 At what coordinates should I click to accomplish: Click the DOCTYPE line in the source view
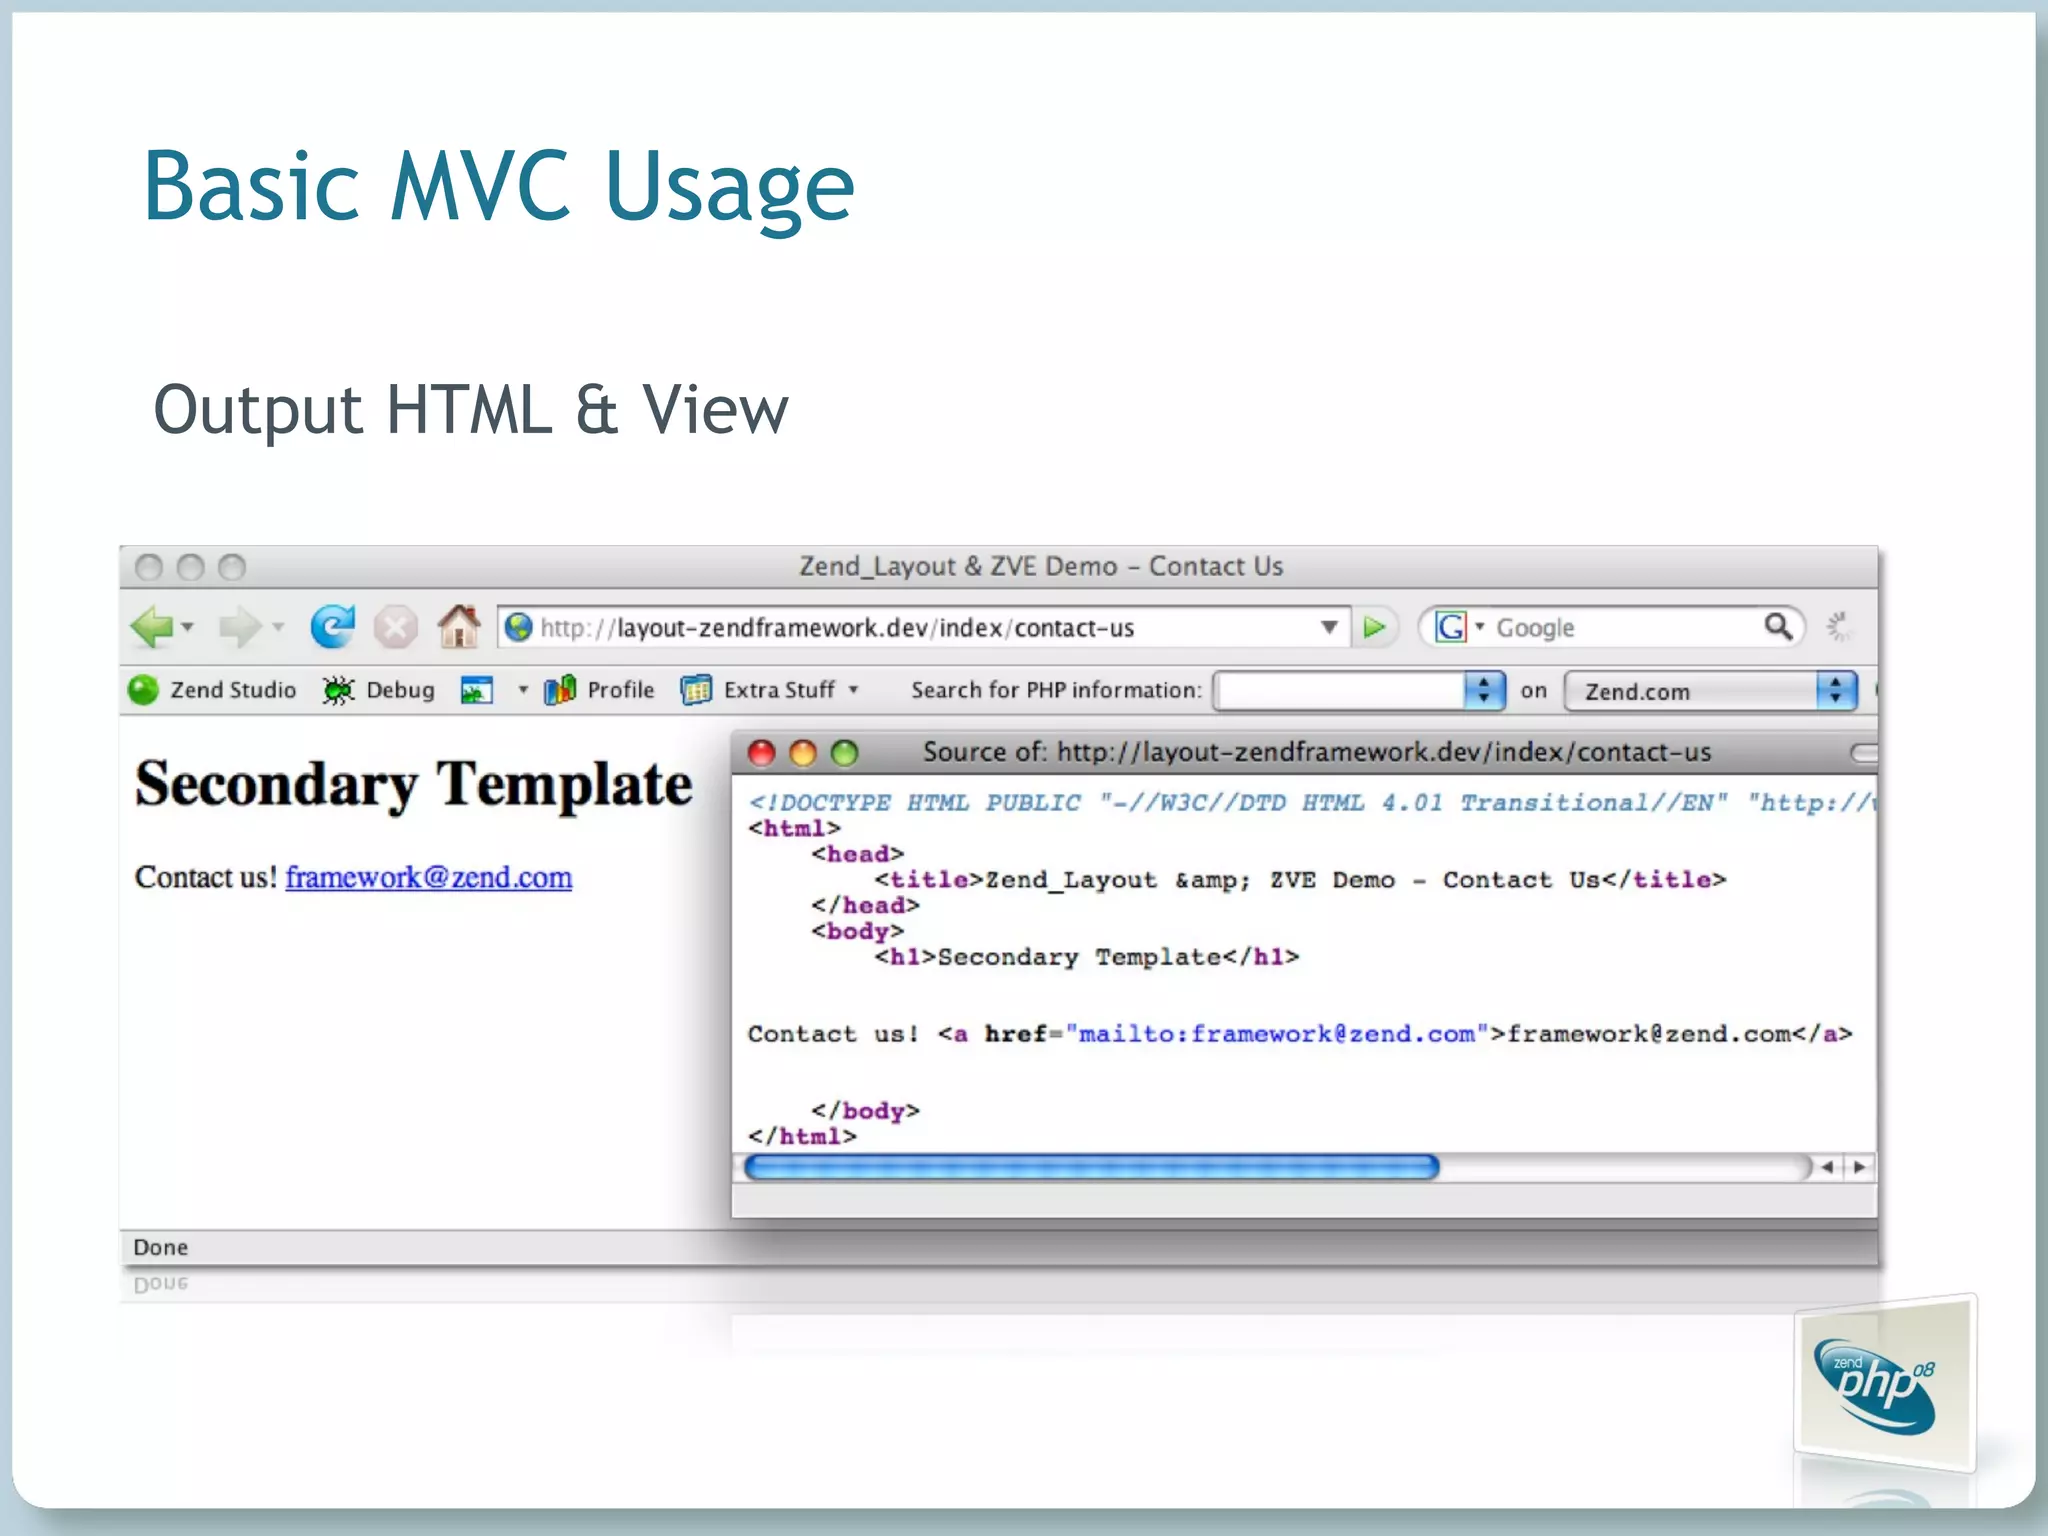1312,802
